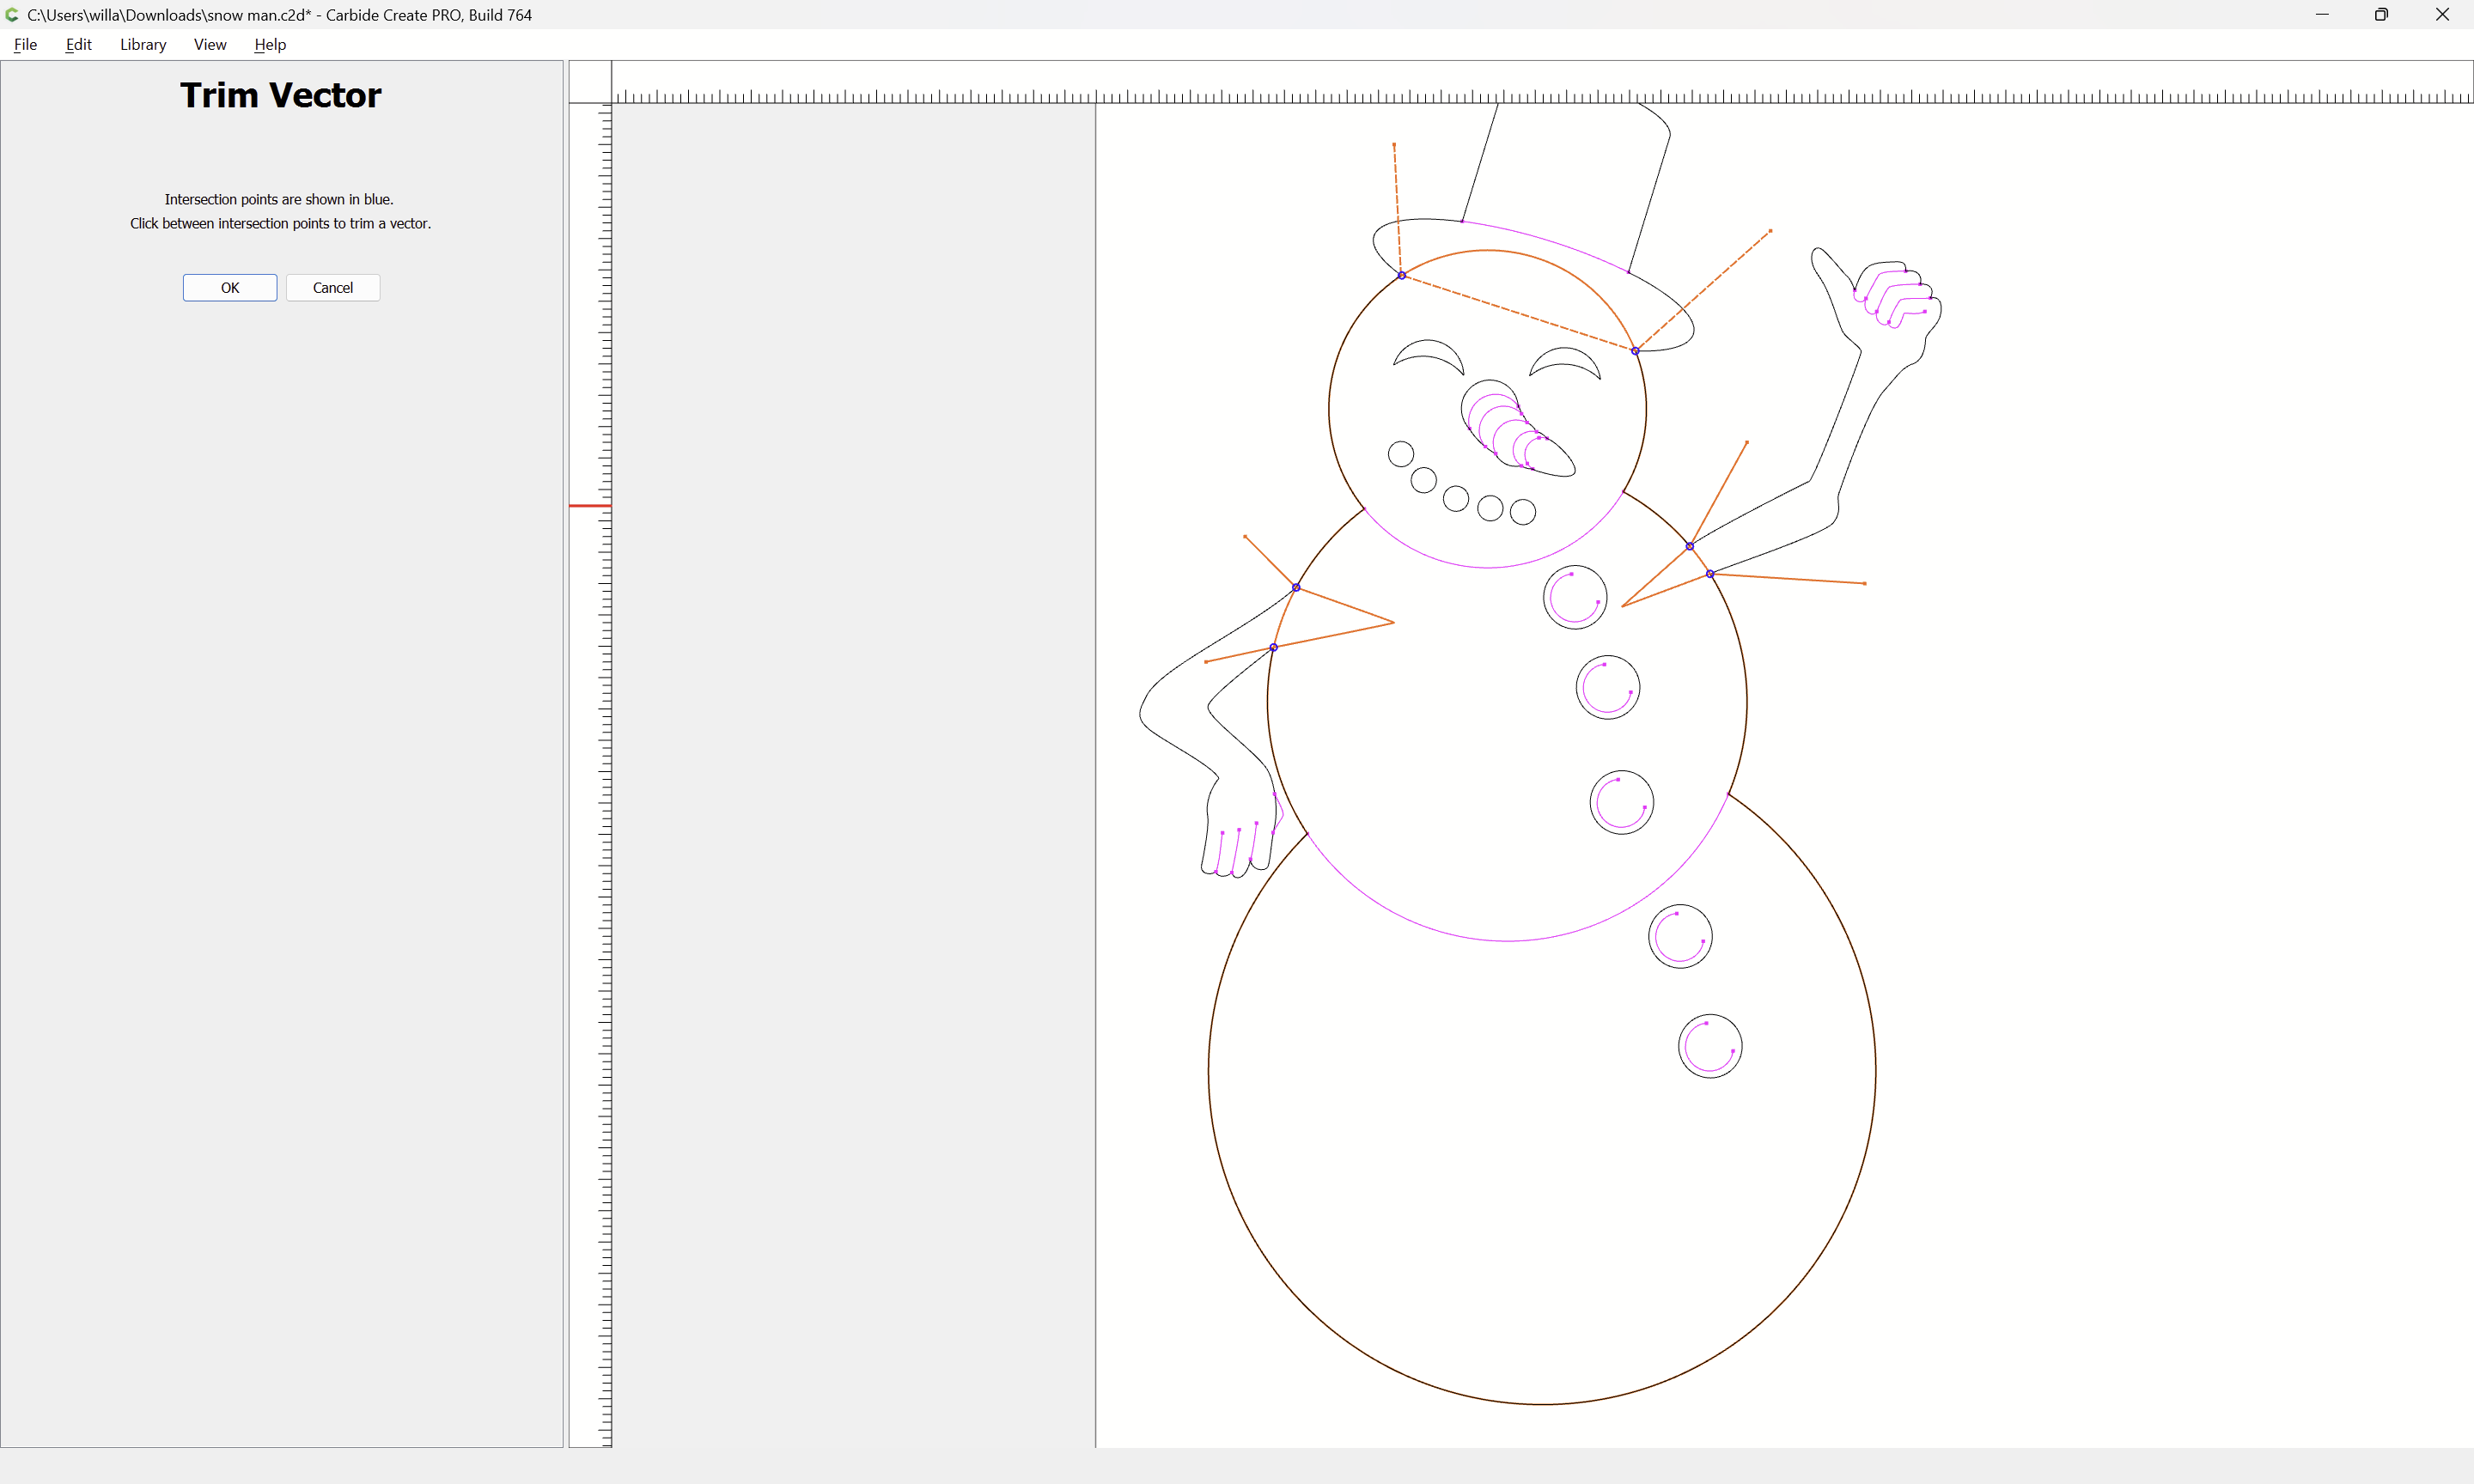
Task: Open the File menu
Action: click(x=26, y=44)
